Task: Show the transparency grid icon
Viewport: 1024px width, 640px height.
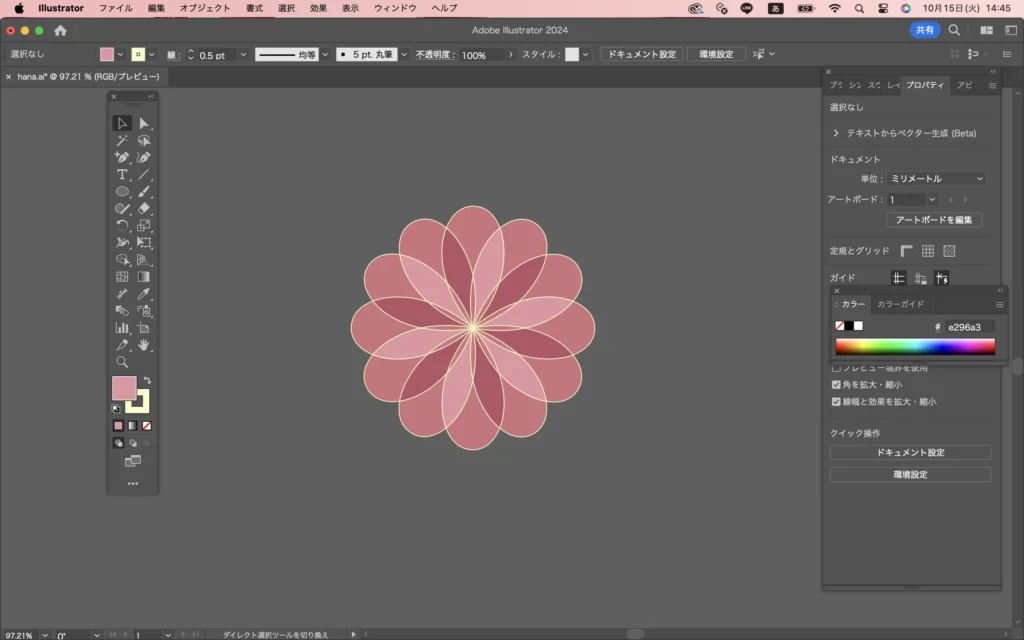Action: point(949,251)
